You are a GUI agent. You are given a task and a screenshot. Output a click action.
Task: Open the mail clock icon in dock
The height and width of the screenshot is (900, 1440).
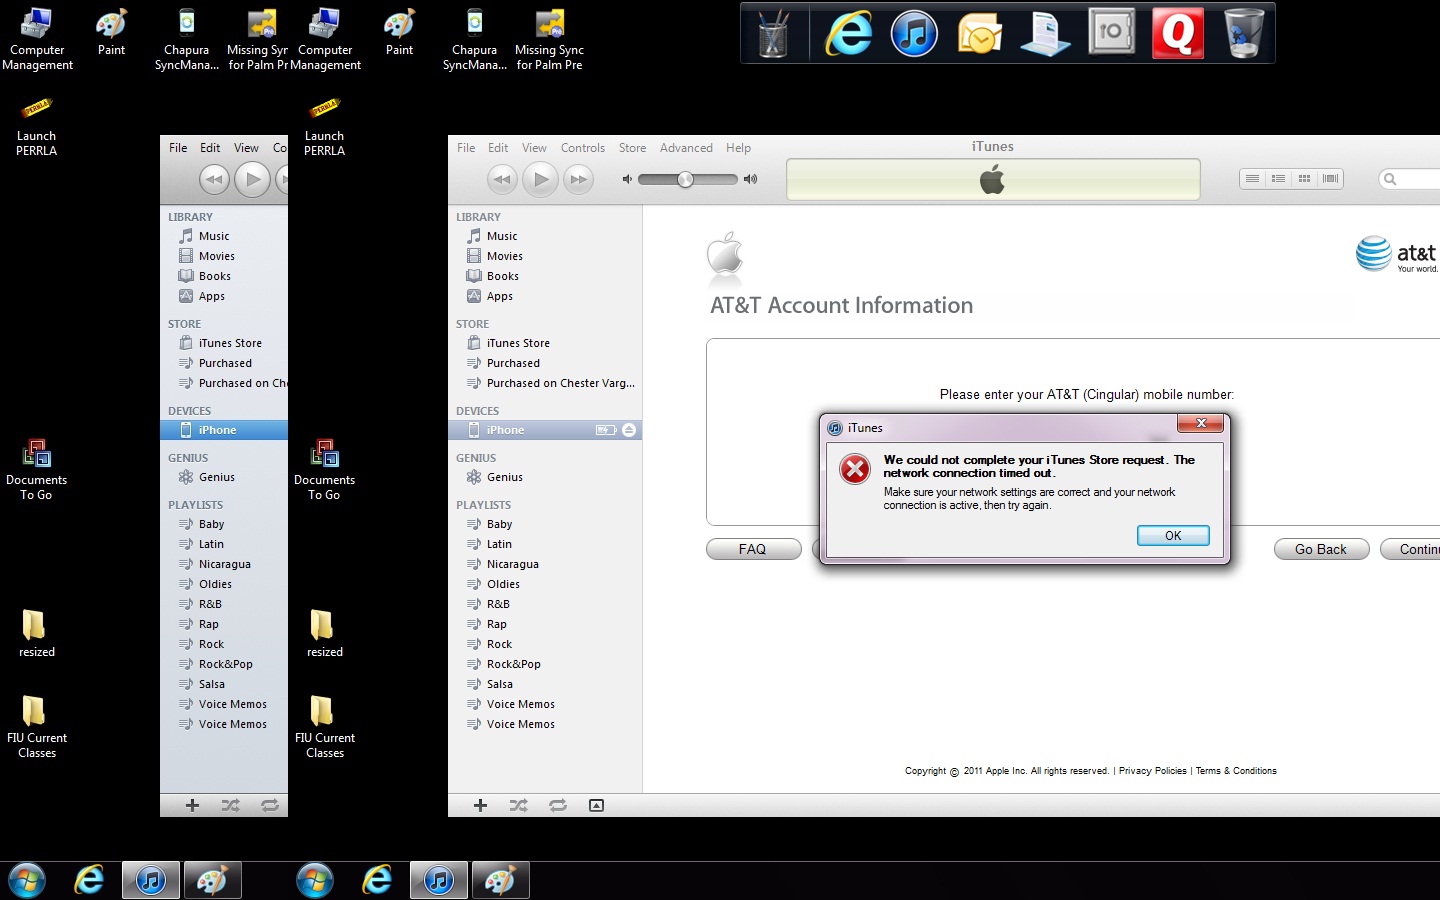point(980,34)
